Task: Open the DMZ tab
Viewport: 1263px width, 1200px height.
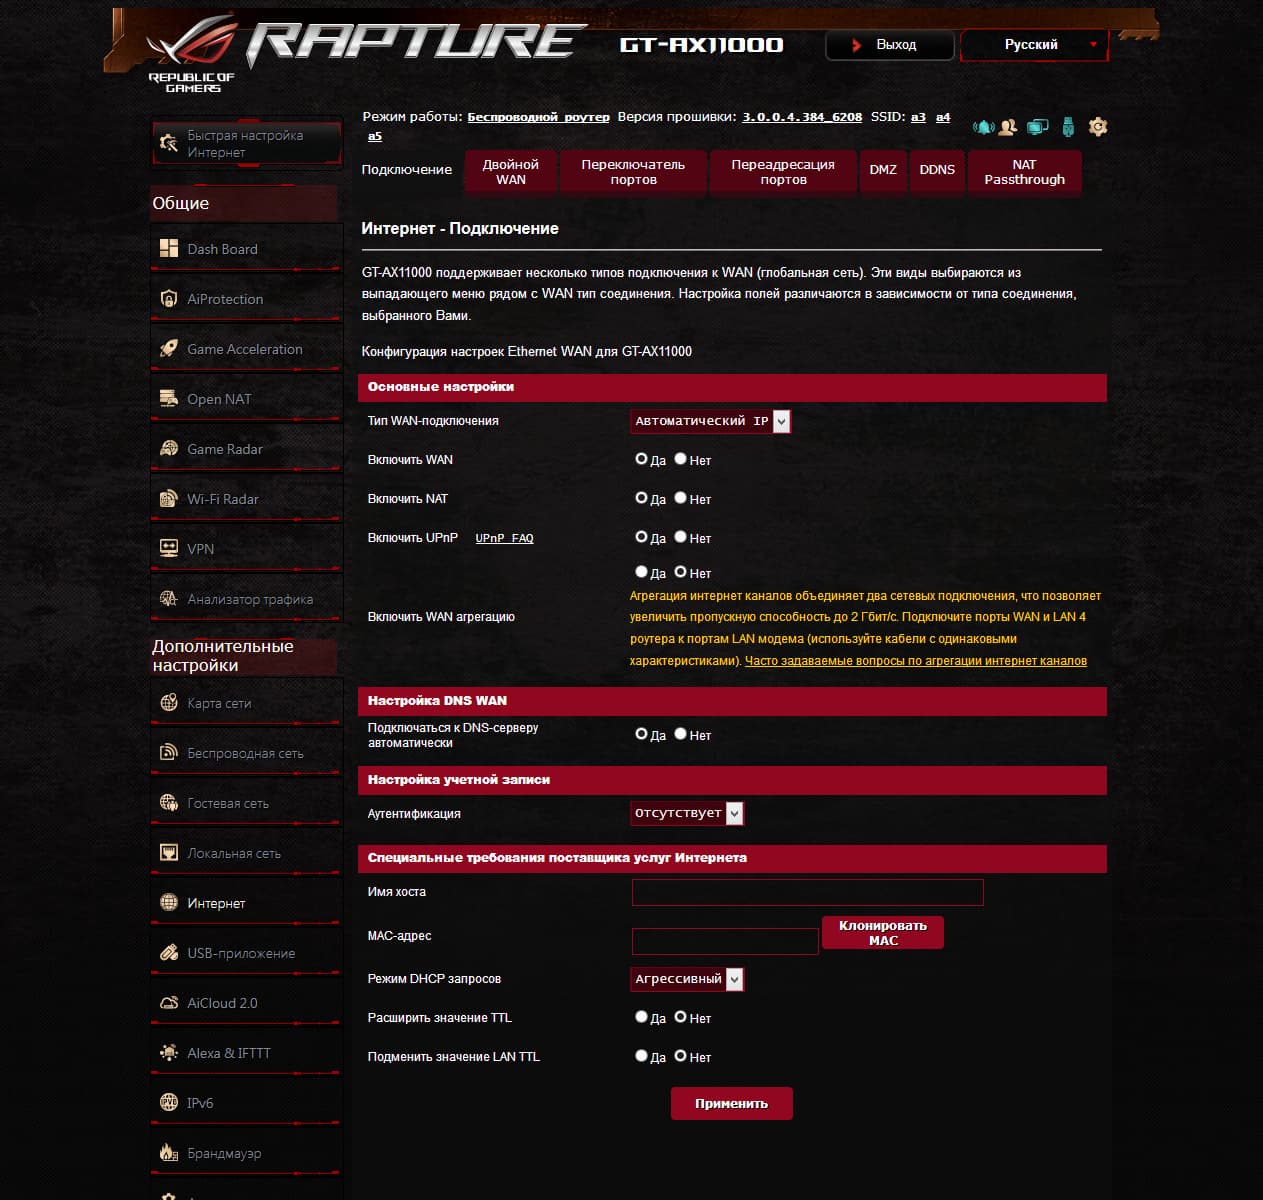Action: (883, 172)
